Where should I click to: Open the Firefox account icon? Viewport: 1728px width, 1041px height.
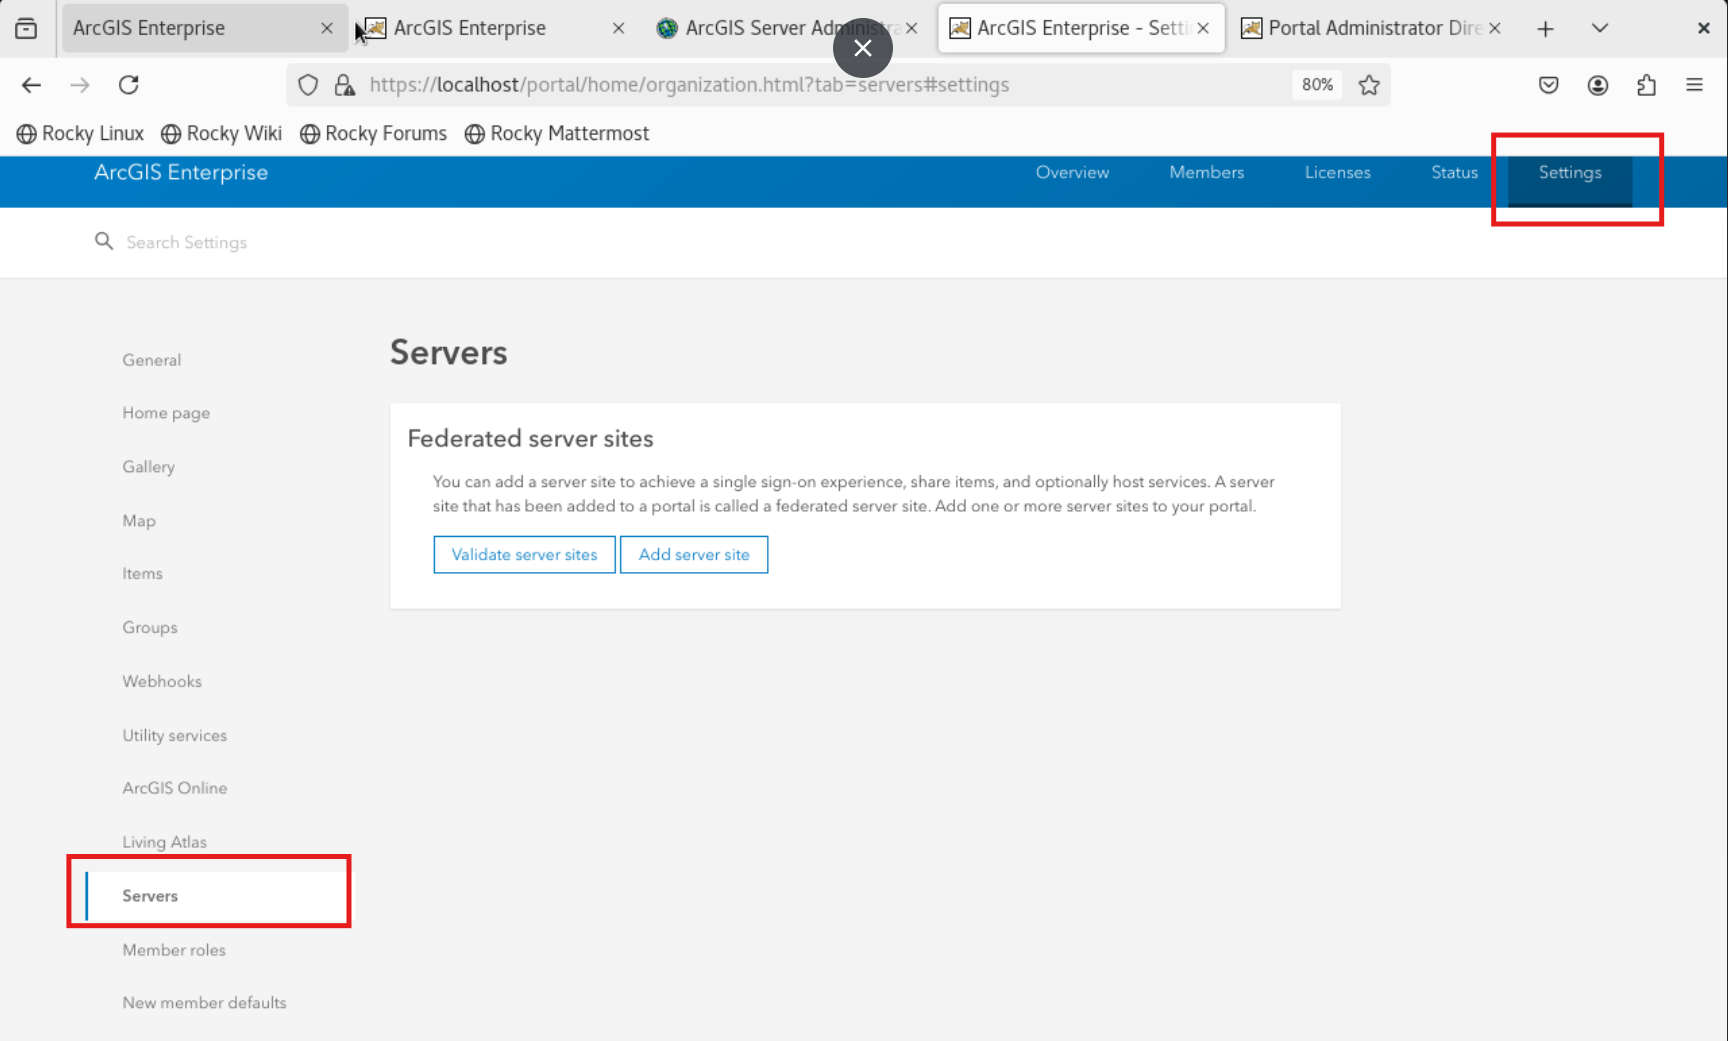(1598, 85)
